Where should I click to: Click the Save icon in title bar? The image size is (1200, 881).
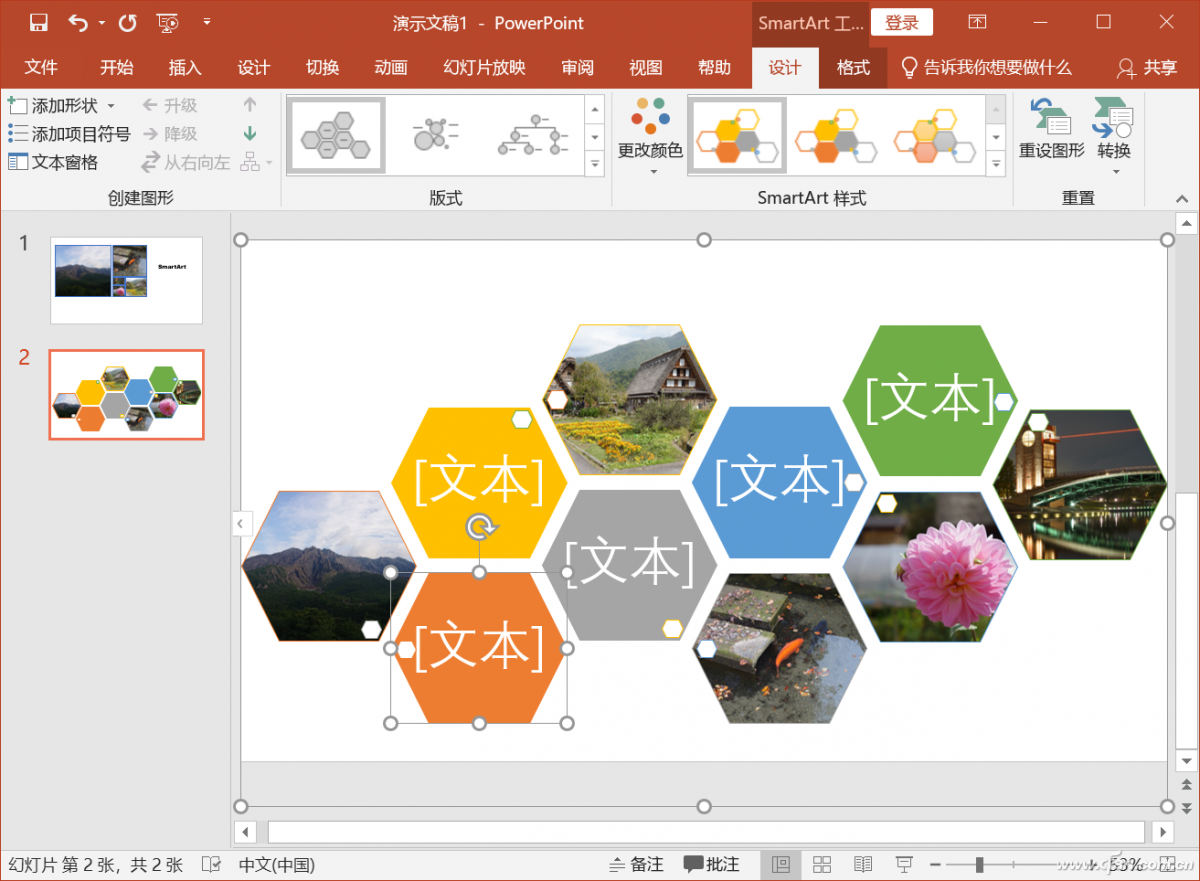coord(38,22)
